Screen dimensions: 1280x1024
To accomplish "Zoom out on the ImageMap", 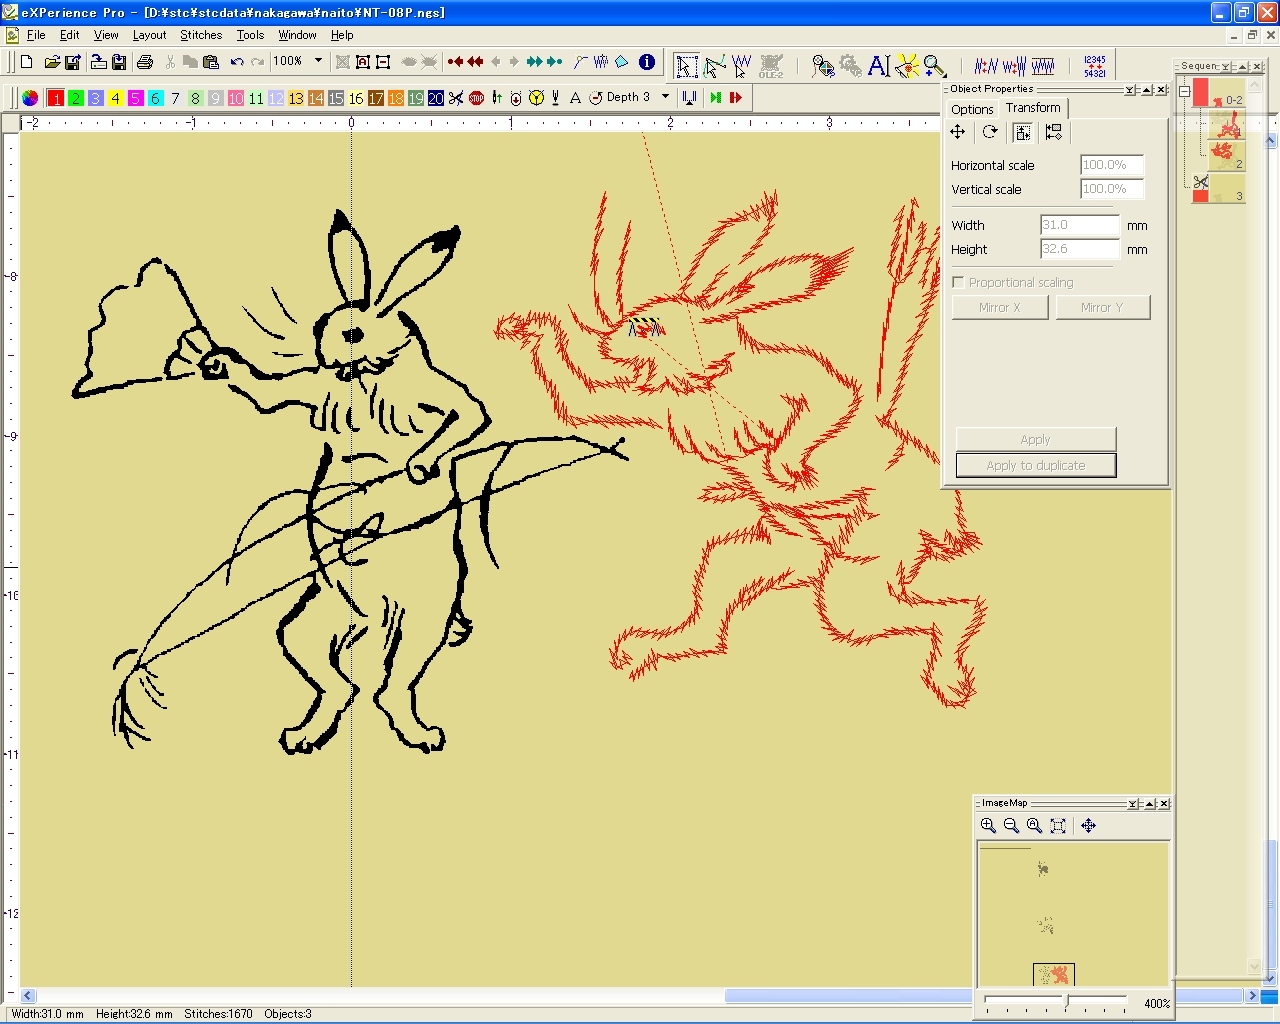I will coord(1011,826).
